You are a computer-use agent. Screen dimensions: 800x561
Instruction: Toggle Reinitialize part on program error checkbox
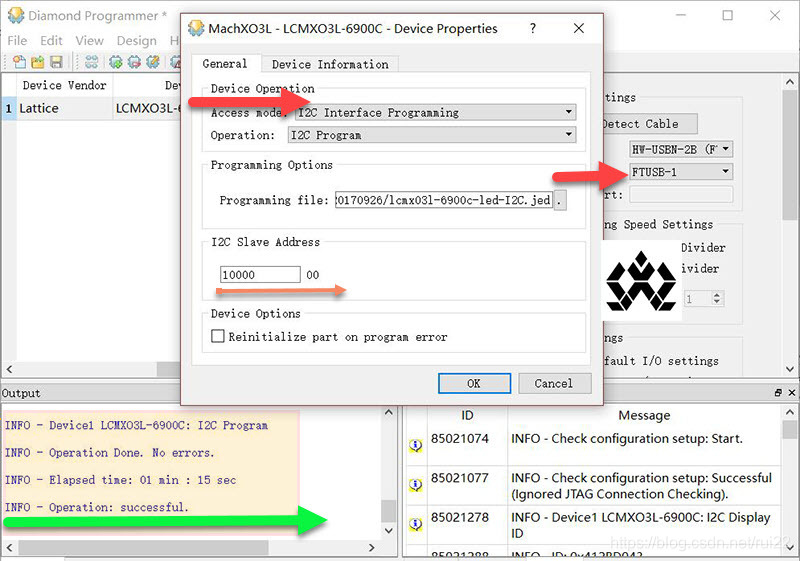pos(218,336)
